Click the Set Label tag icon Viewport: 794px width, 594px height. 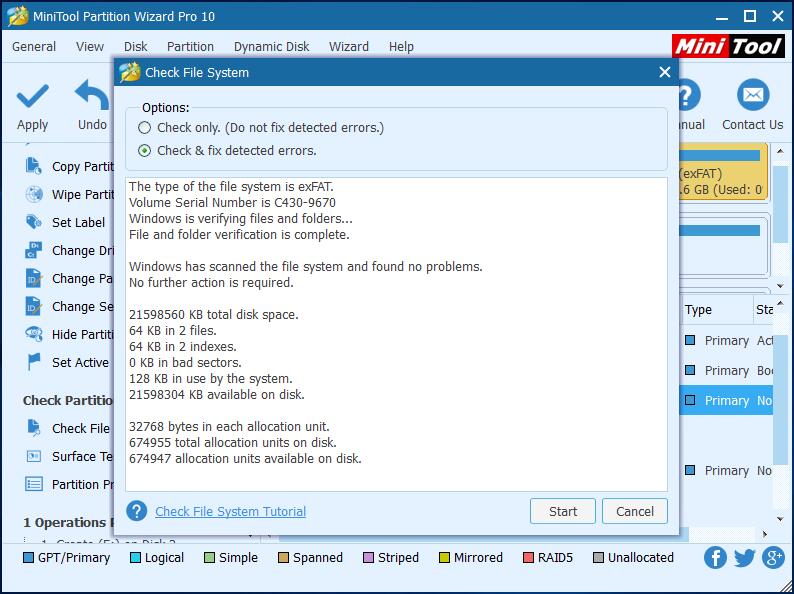click(34, 222)
